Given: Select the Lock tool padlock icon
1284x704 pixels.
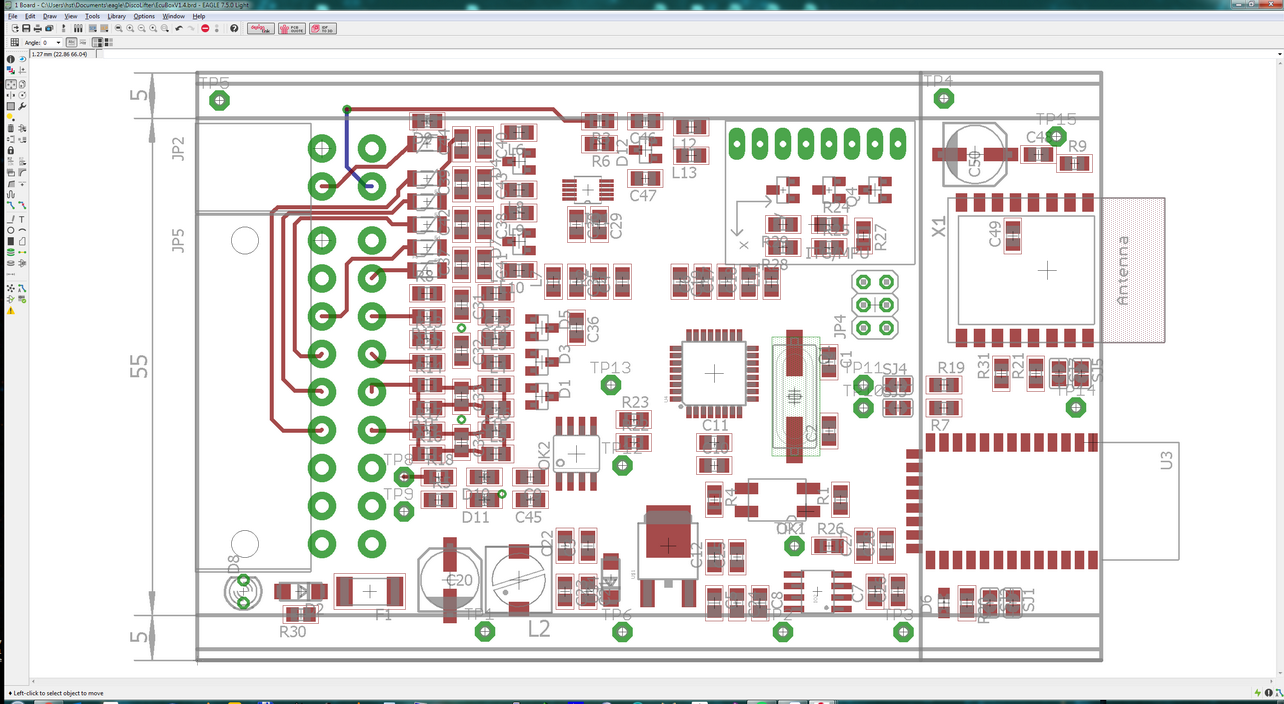Looking at the screenshot, I should pyautogui.click(x=11, y=150).
